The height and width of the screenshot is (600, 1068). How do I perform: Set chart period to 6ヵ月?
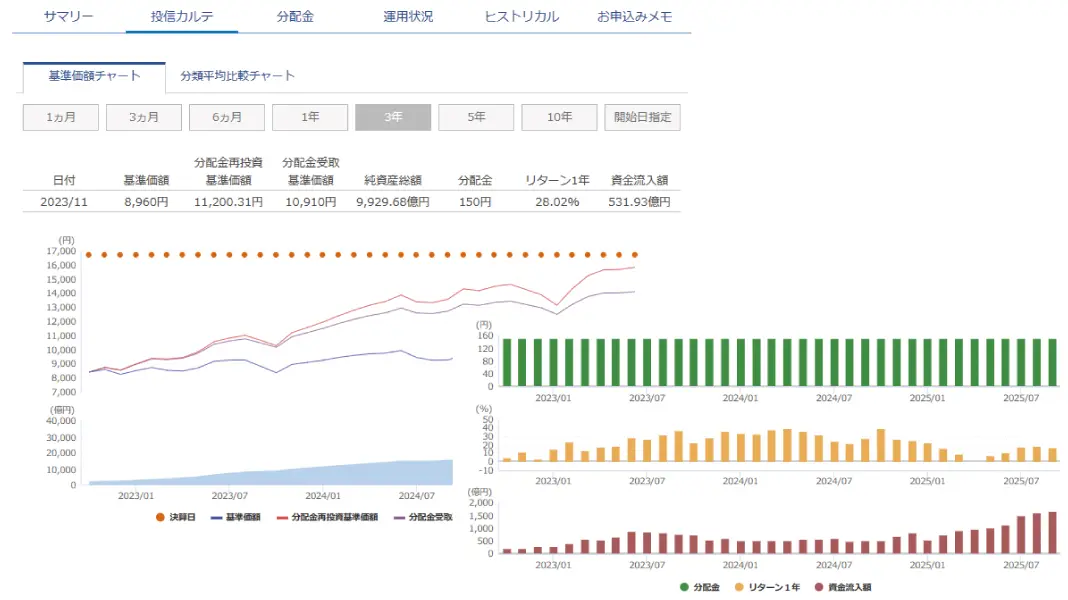227,117
